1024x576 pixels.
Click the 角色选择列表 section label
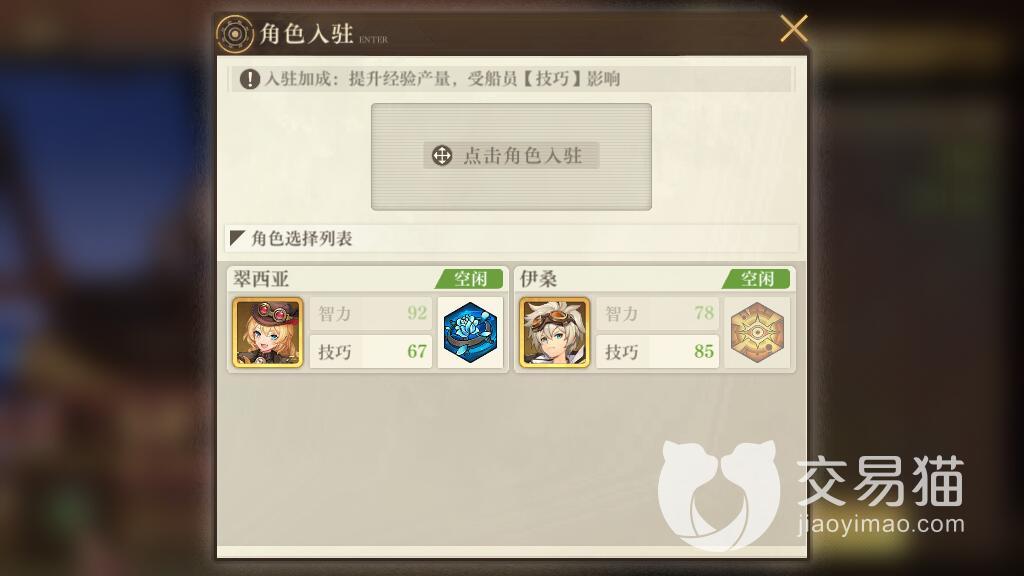coord(302,238)
